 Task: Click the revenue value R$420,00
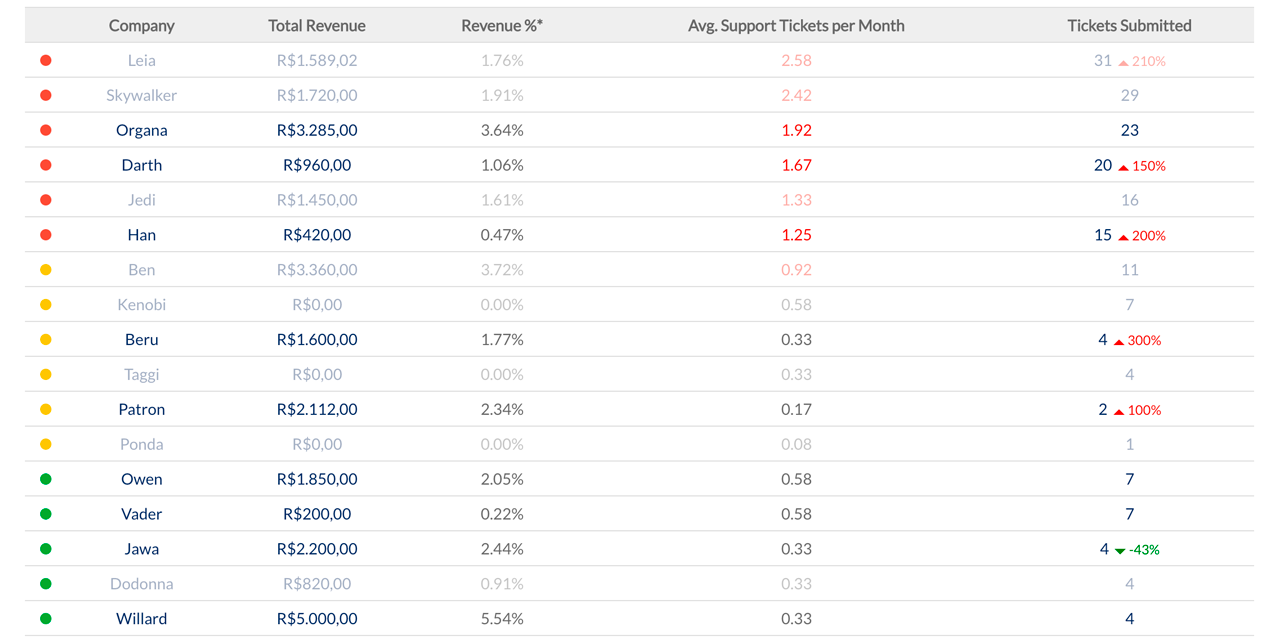coord(317,235)
